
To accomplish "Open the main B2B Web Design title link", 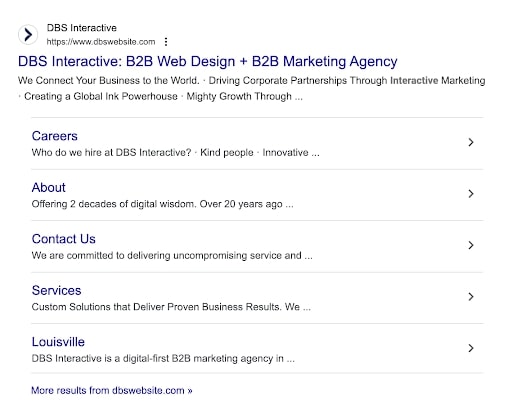I will tap(208, 62).
